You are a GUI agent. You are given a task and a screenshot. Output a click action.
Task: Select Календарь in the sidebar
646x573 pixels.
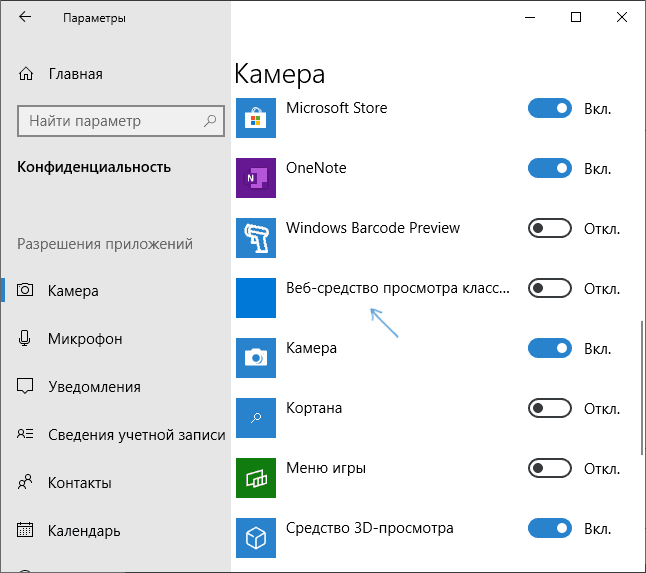pos(115,531)
